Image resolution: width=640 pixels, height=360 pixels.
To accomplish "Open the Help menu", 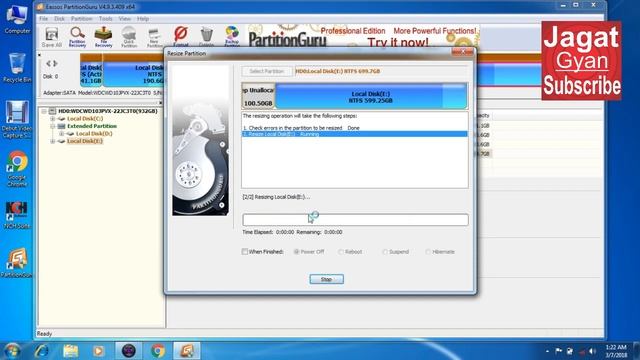I will coord(143,19).
